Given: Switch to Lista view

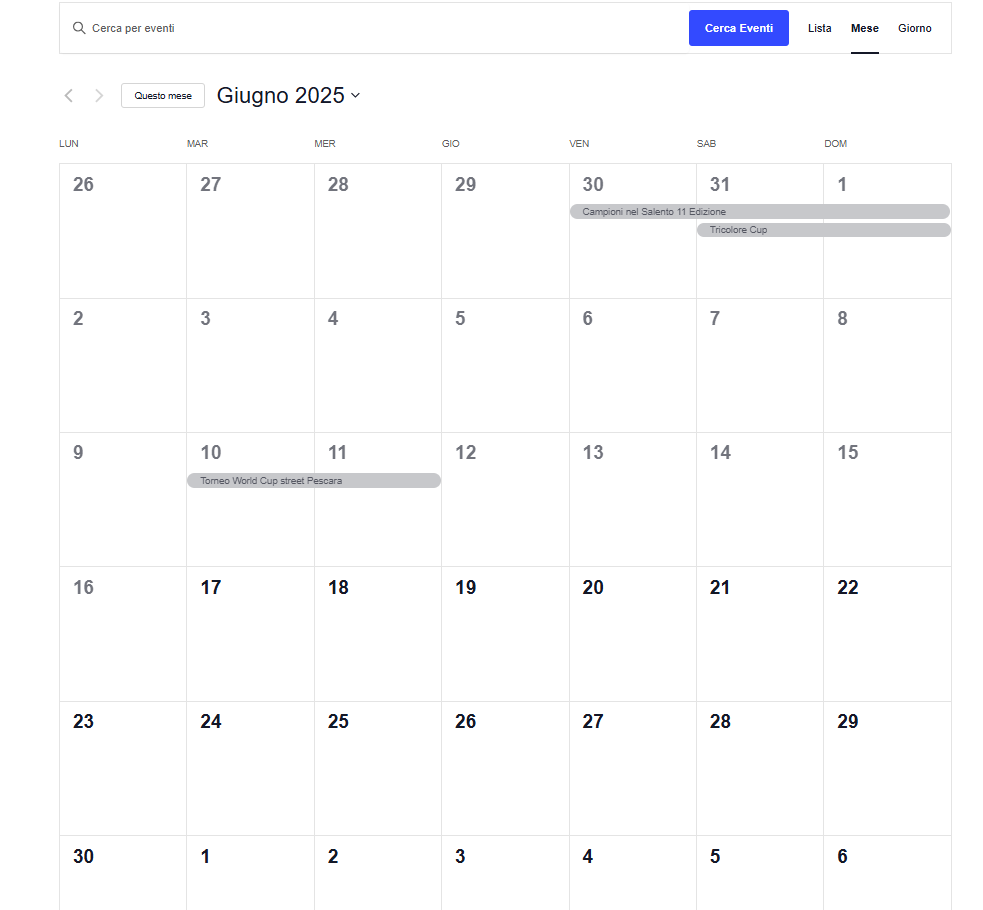Looking at the screenshot, I should (819, 28).
